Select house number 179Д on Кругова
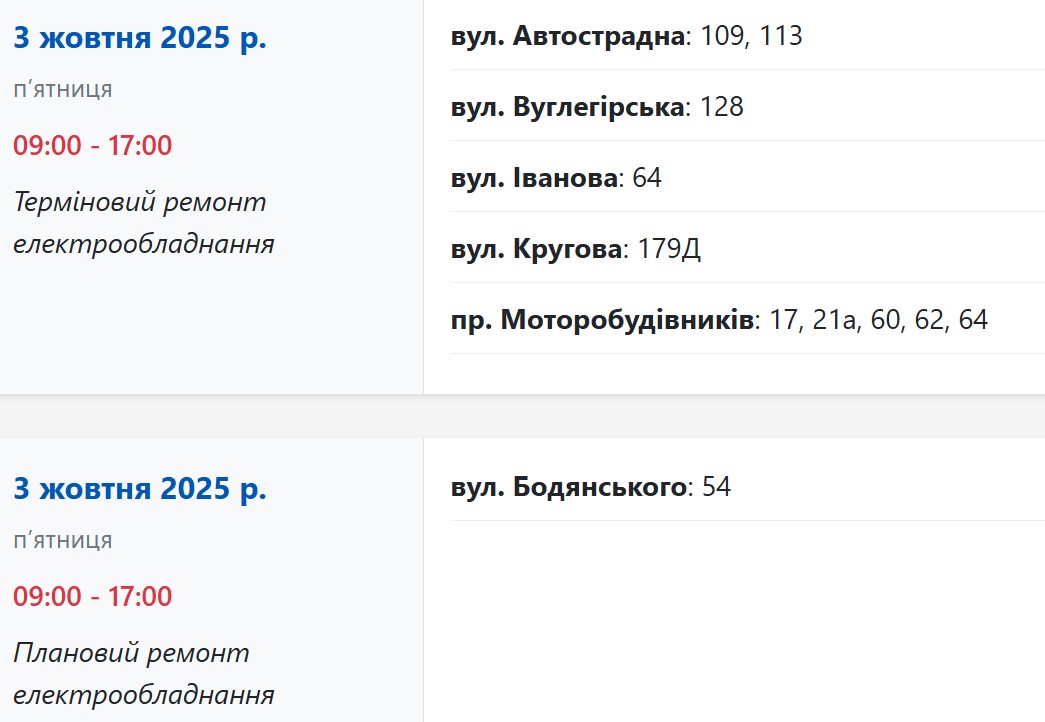The height and width of the screenshot is (722, 1045). pyautogui.click(x=669, y=249)
